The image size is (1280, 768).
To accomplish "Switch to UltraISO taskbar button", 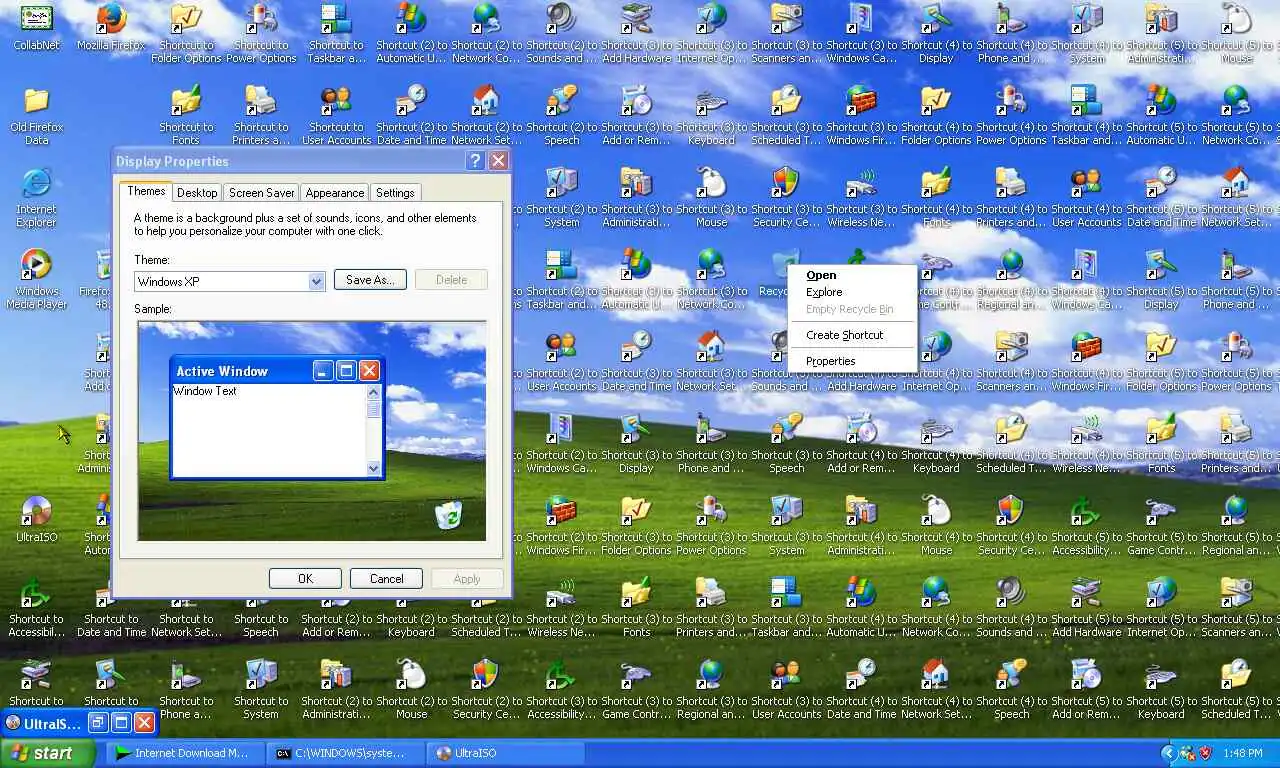I will [x=505, y=753].
